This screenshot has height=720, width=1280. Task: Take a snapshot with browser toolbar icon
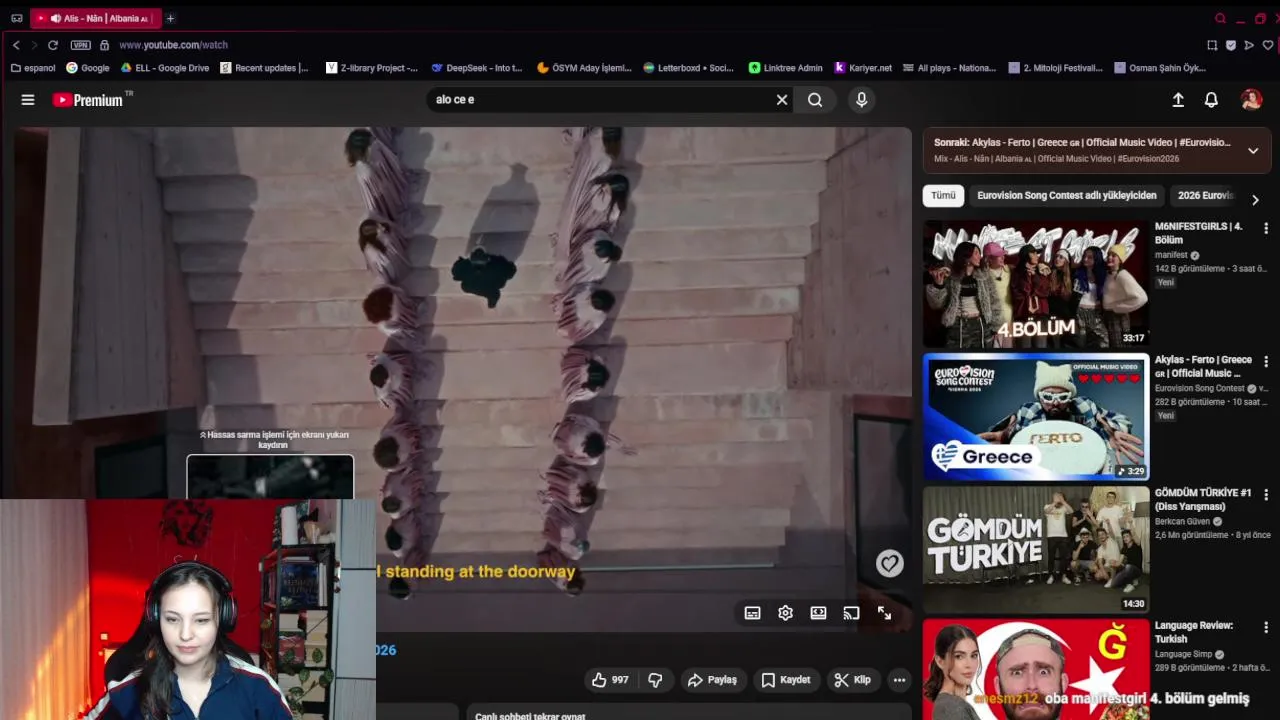[1212, 45]
